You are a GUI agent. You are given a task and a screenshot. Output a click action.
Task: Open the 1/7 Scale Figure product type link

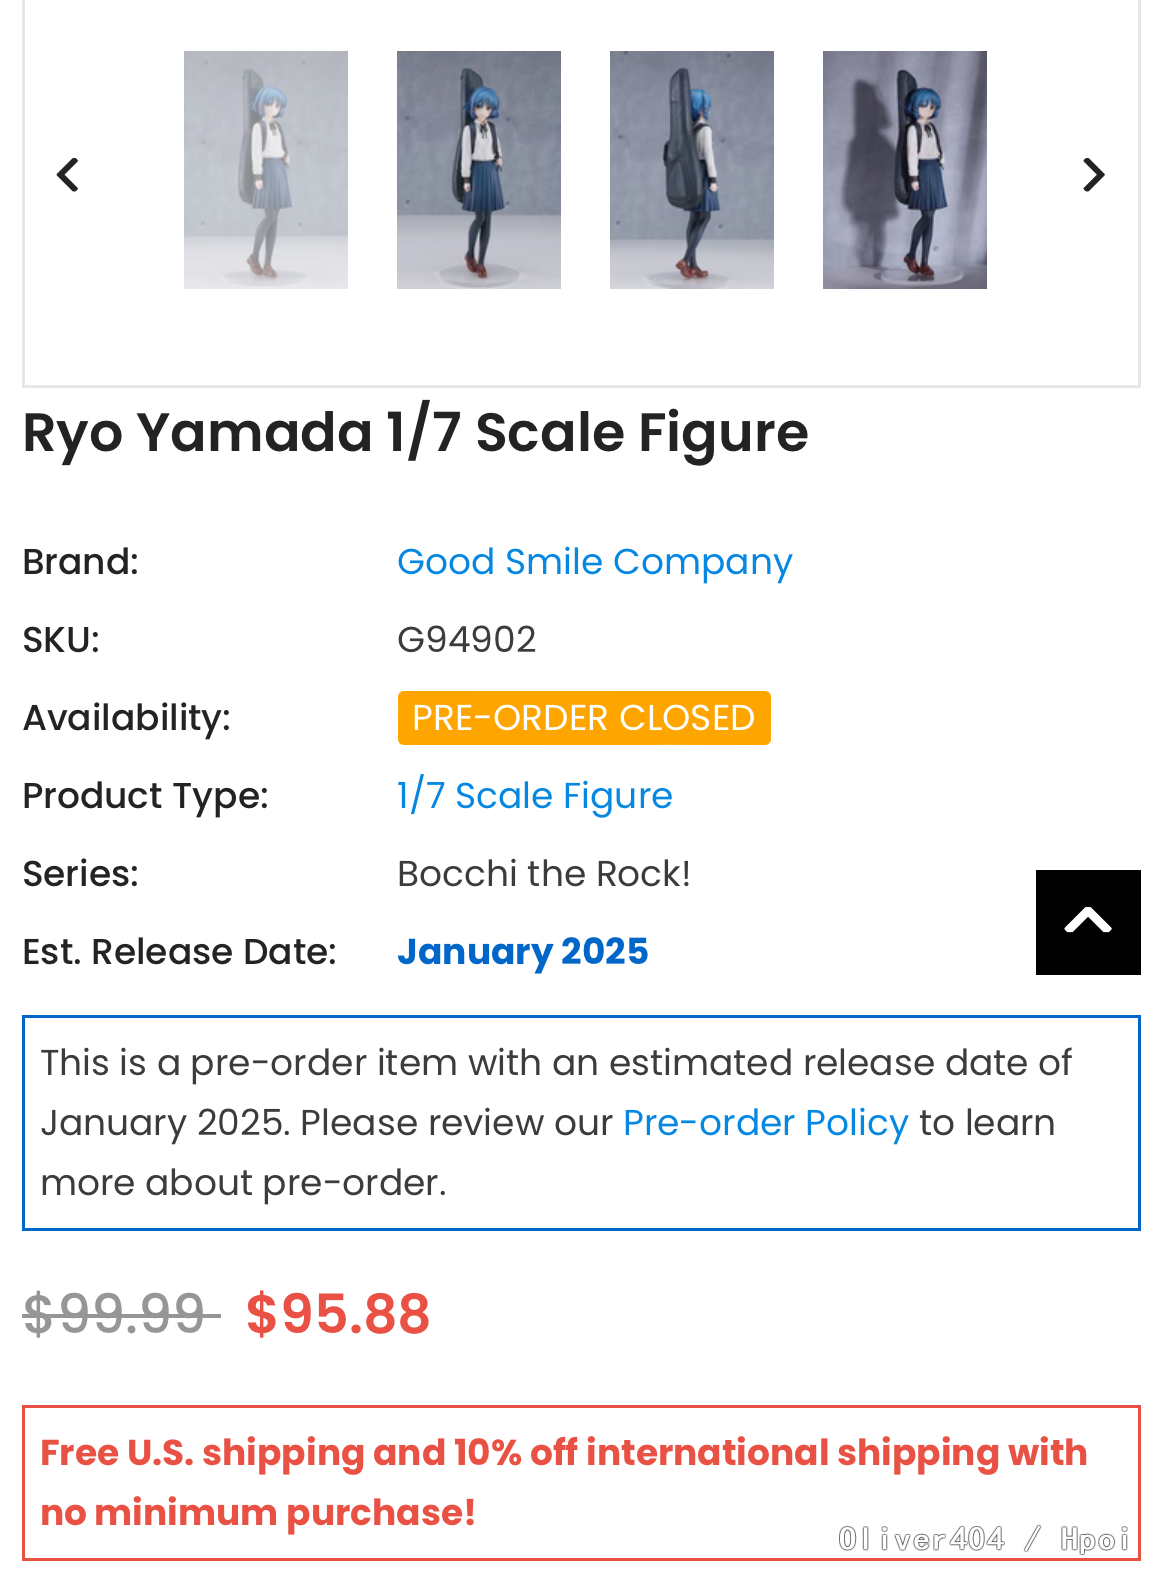535,796
